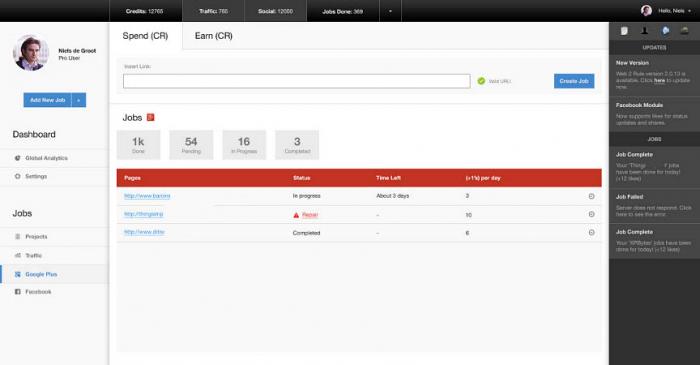This screenshot has height=365, width=700.
Task: Click the green Valid URL check icon
Action: pos(481,81)
